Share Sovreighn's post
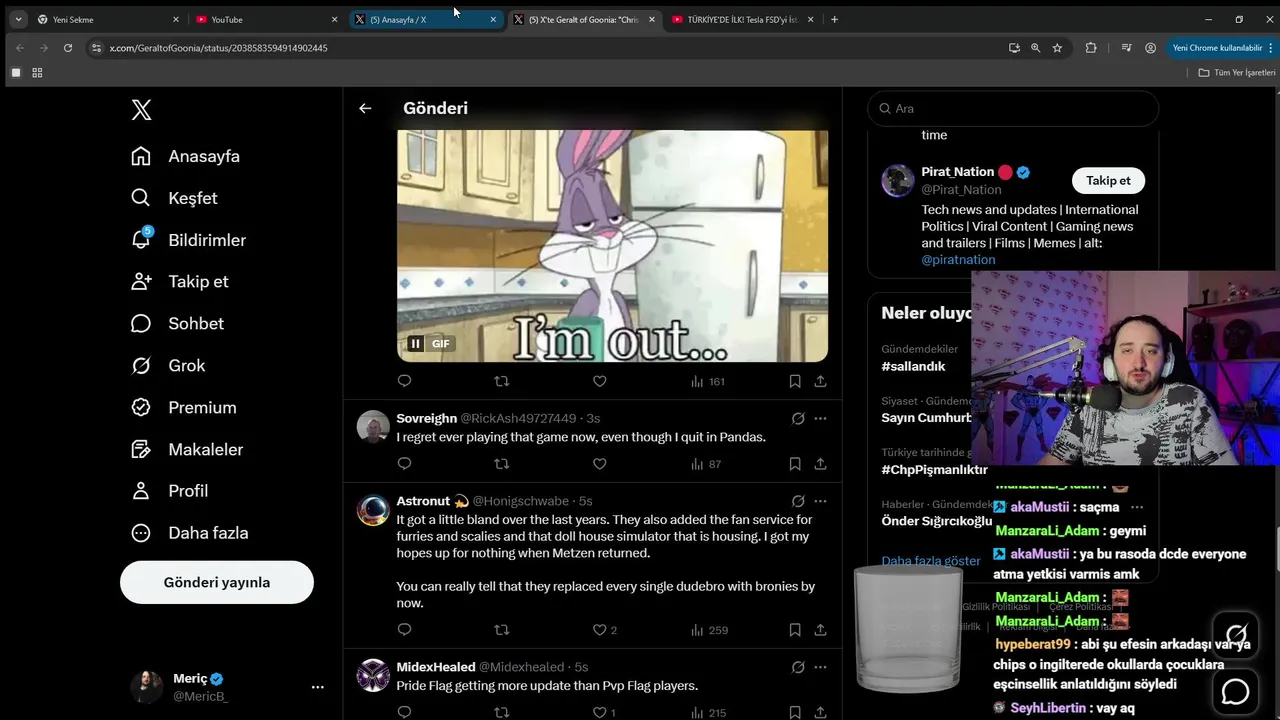The height and width of the screenshot is (720, 1280). pyautogui.click(x=820, y=464)
